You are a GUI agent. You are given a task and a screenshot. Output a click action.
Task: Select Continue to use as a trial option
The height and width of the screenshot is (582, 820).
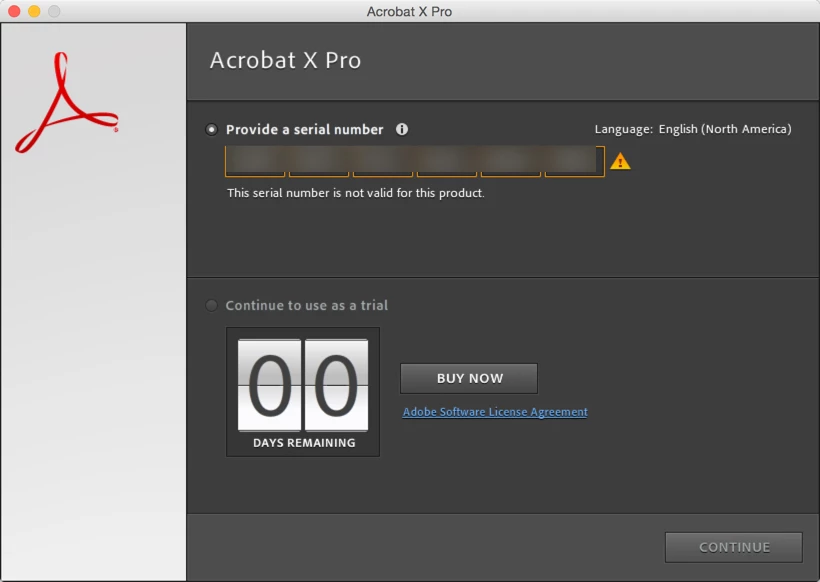[x=211, y=305]
